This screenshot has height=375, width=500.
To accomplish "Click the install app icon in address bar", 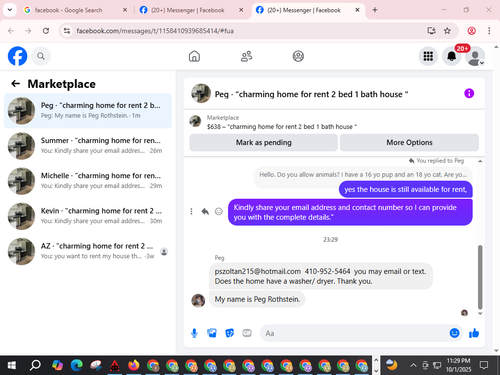I will 431,31.
